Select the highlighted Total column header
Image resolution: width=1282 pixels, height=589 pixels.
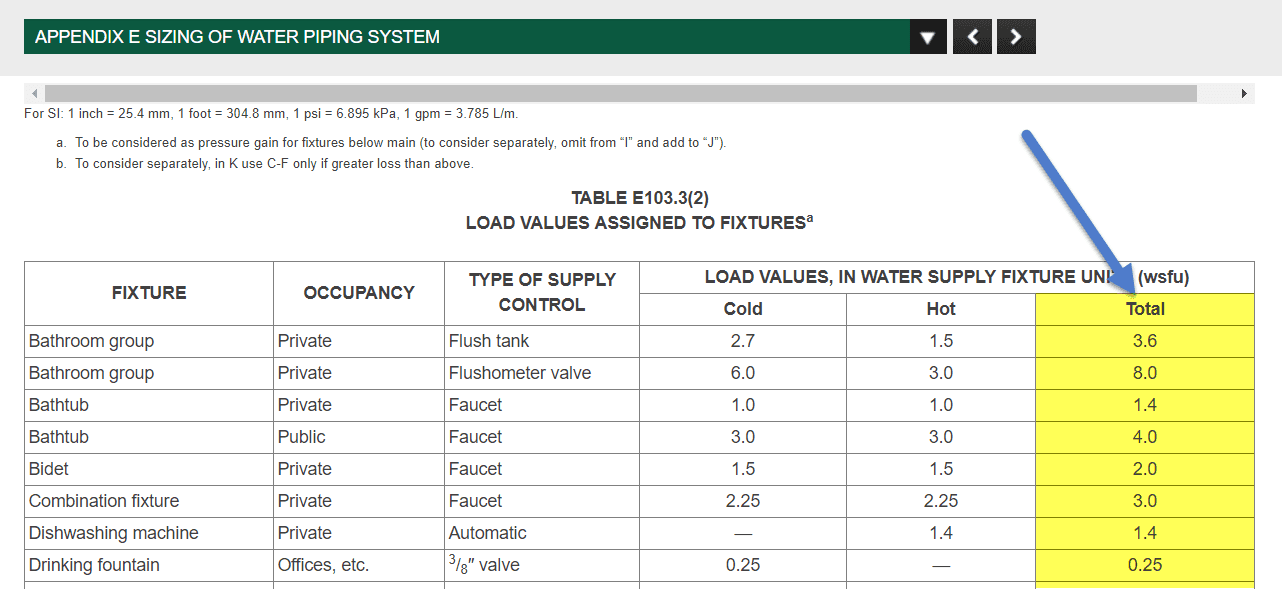tap(1145, 309)
